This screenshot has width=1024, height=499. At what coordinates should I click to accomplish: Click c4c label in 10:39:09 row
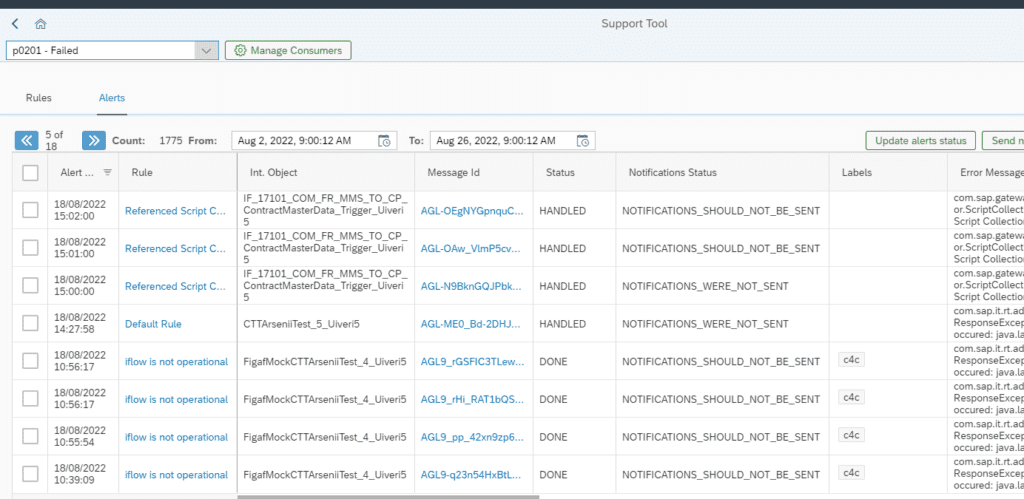(x=852, y=472)
